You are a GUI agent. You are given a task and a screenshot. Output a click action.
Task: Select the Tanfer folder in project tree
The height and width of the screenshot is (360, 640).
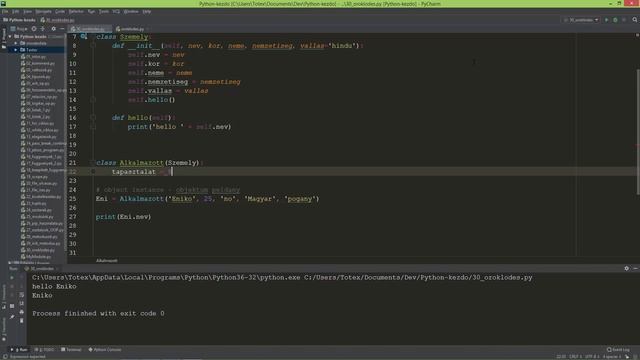pos(32,50)
